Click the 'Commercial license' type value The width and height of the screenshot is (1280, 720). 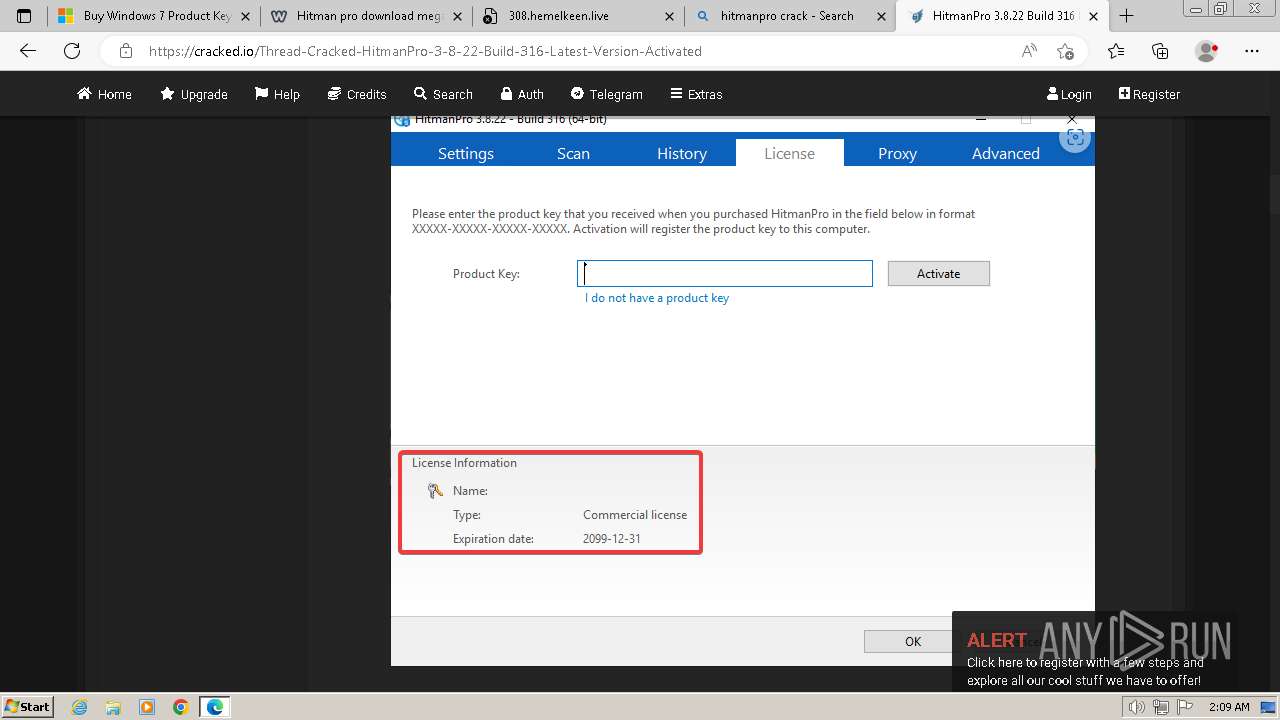(635, 515)
